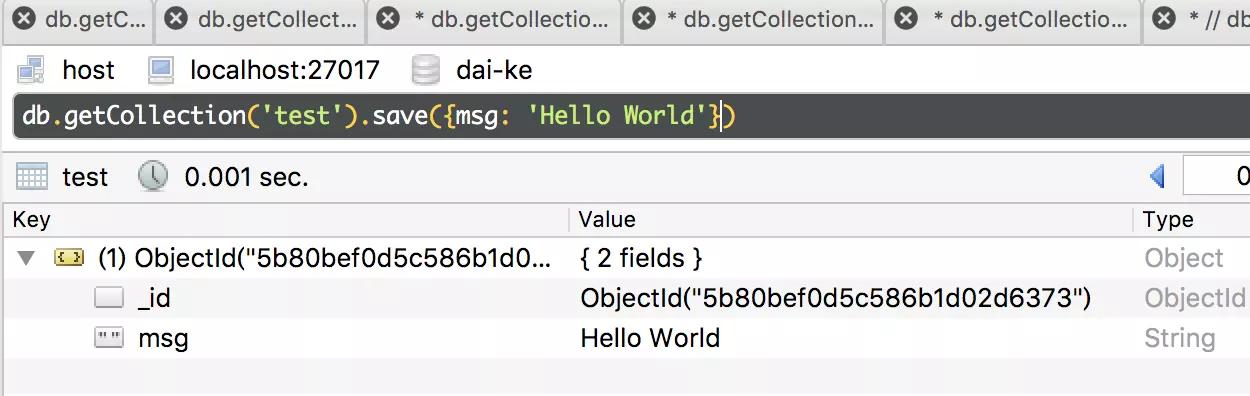Viewport: 1250px width, 396px height.
Task: Click the execution time clock icon
Action: (153, 177)
